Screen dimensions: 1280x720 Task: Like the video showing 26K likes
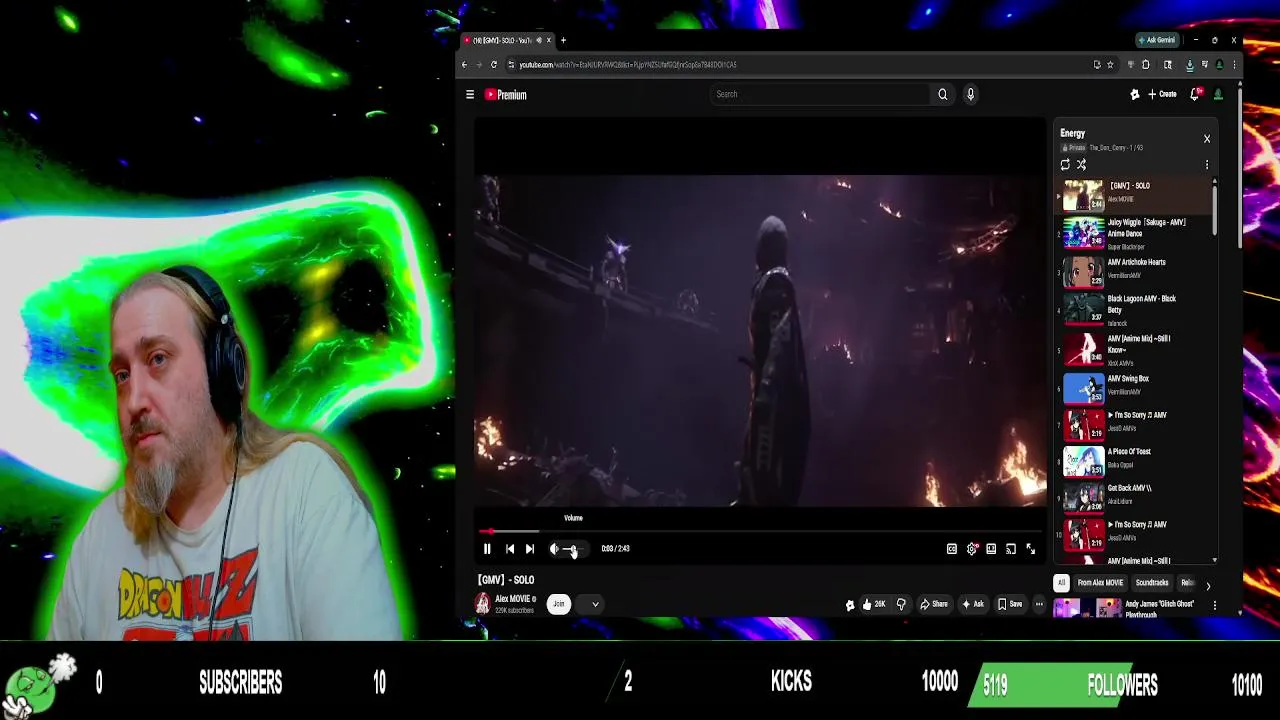click(x=874, y=604)
